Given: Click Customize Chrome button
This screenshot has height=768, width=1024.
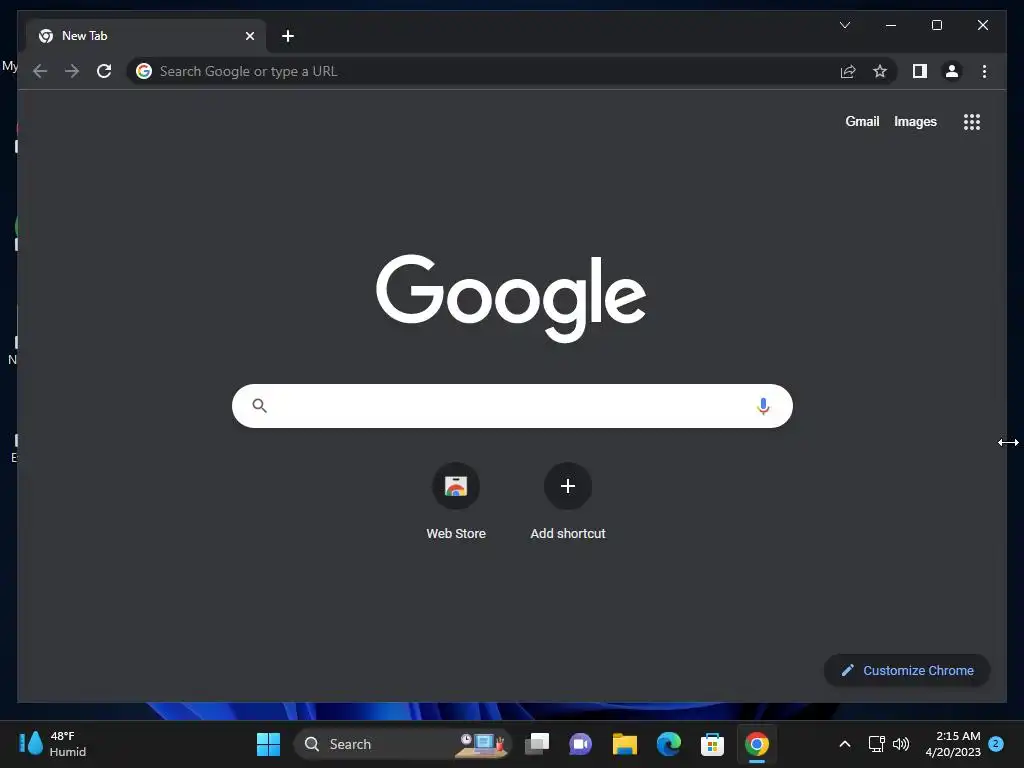Looking at the screenshot, I should coord(907,670).
